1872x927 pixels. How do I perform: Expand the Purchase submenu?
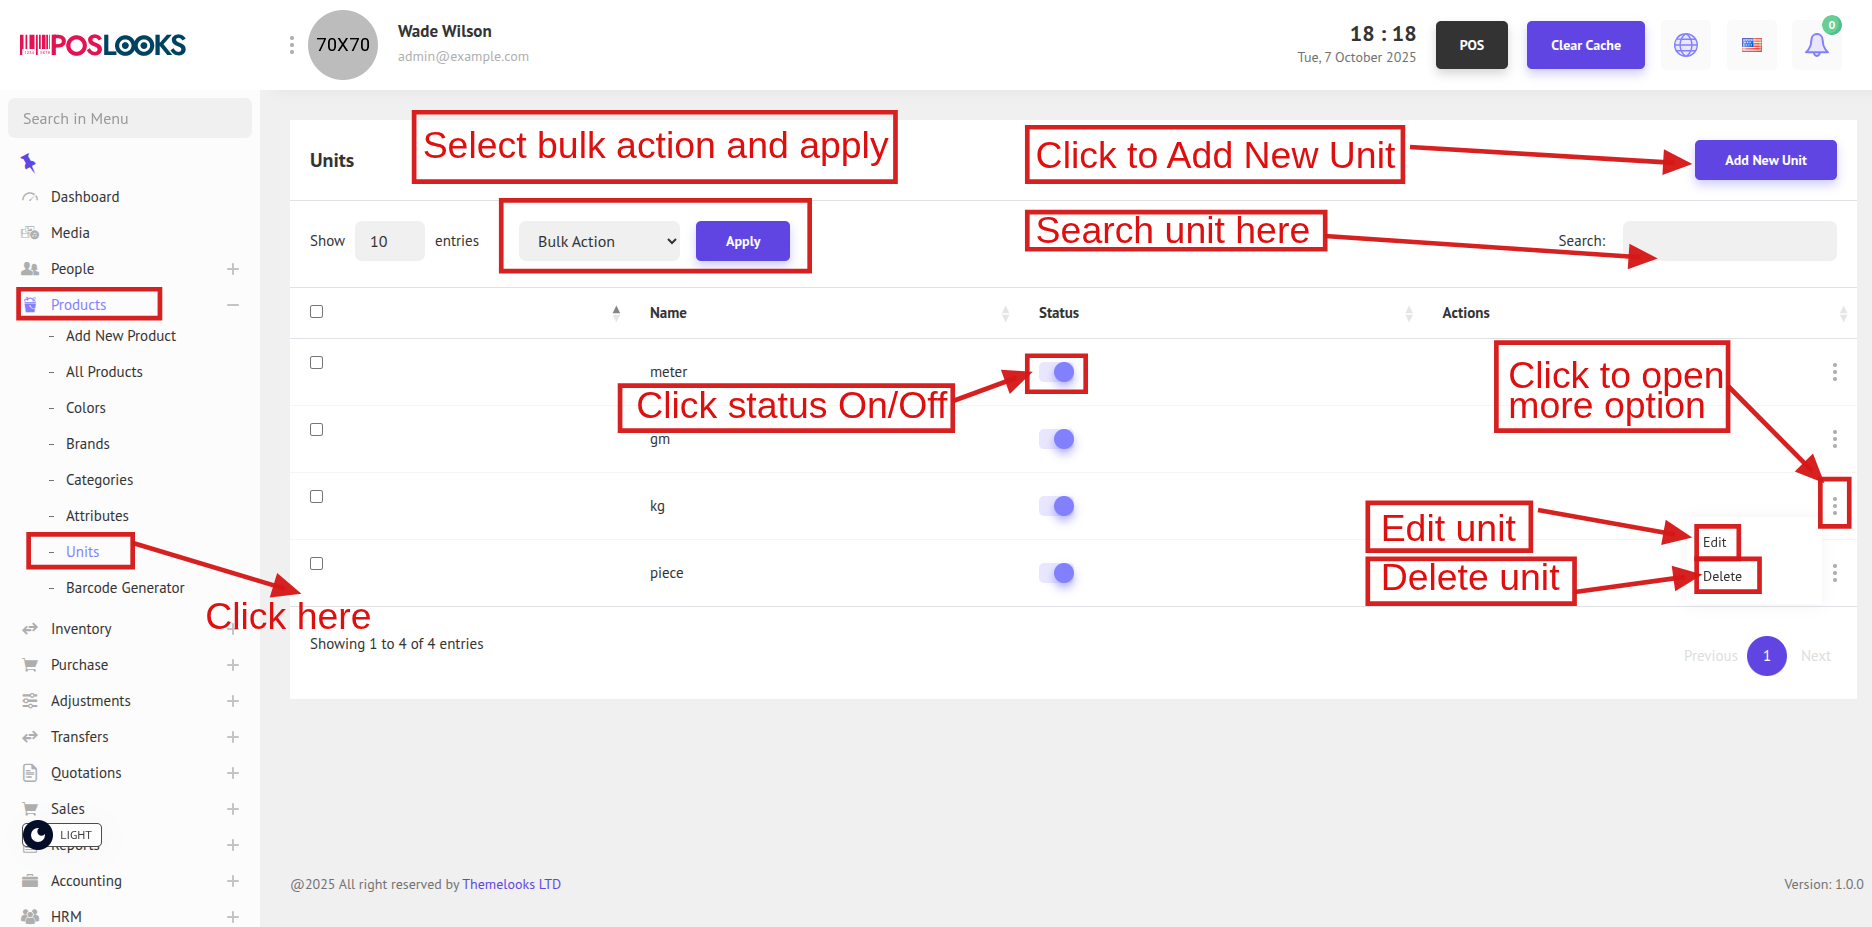click(x=232, y=665)
